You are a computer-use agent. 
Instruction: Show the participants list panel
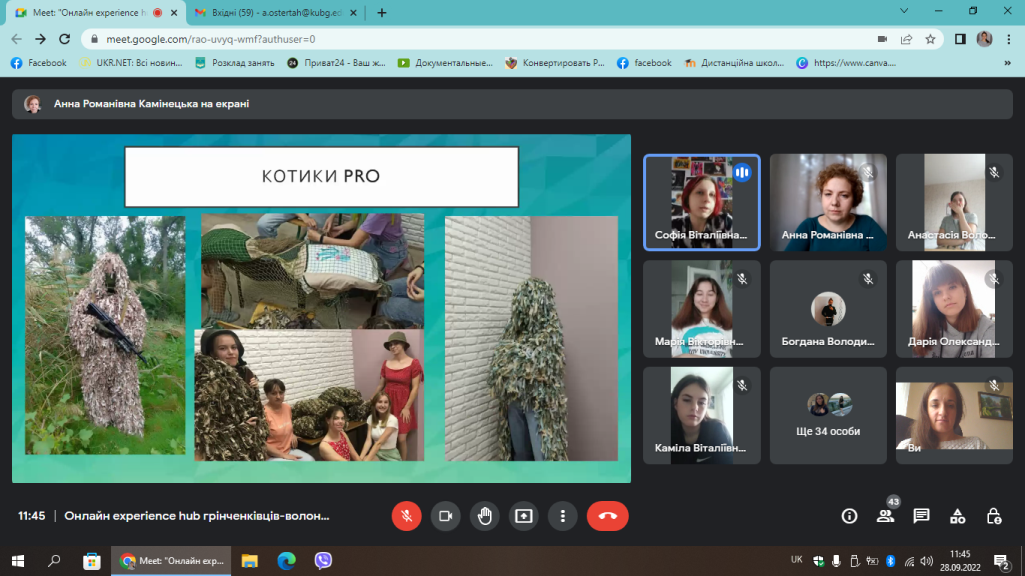[885, 516]
